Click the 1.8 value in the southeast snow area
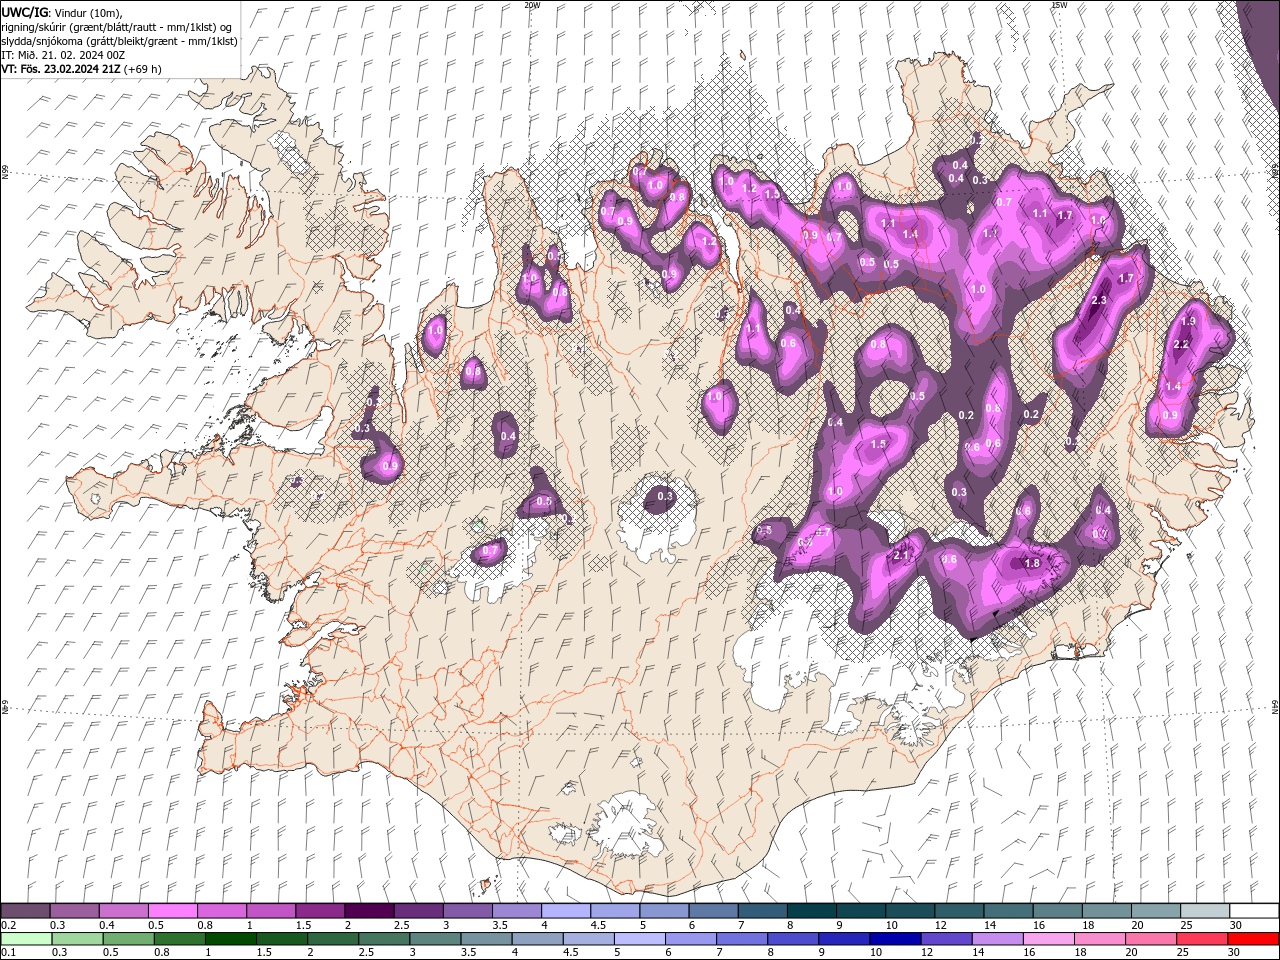Image resolution: width=1280 pixels, height=960 pixels. [x=1033, y=564]
